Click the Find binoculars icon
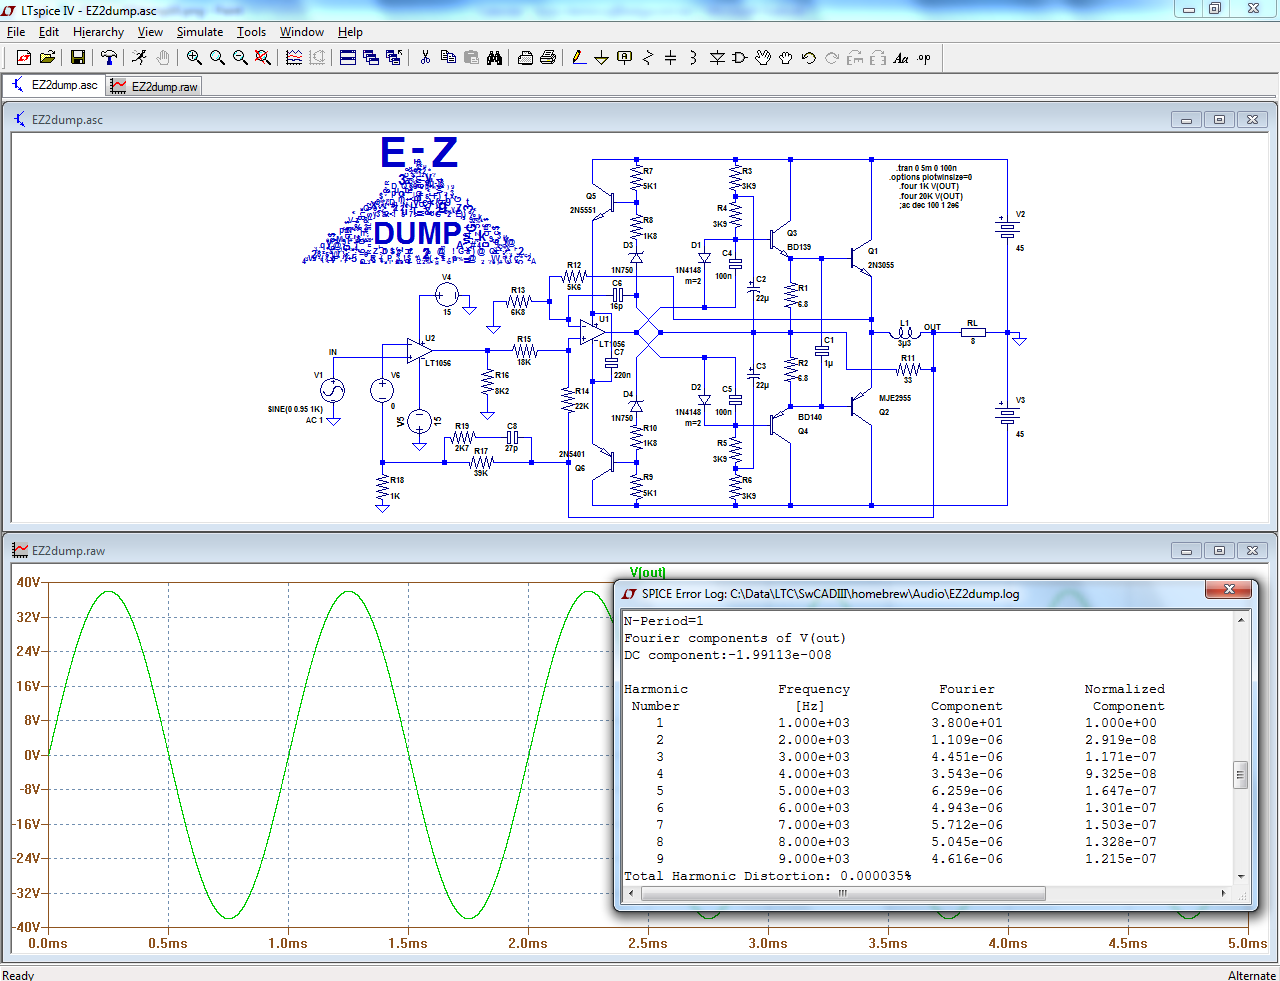 click(x=494, y=58)
